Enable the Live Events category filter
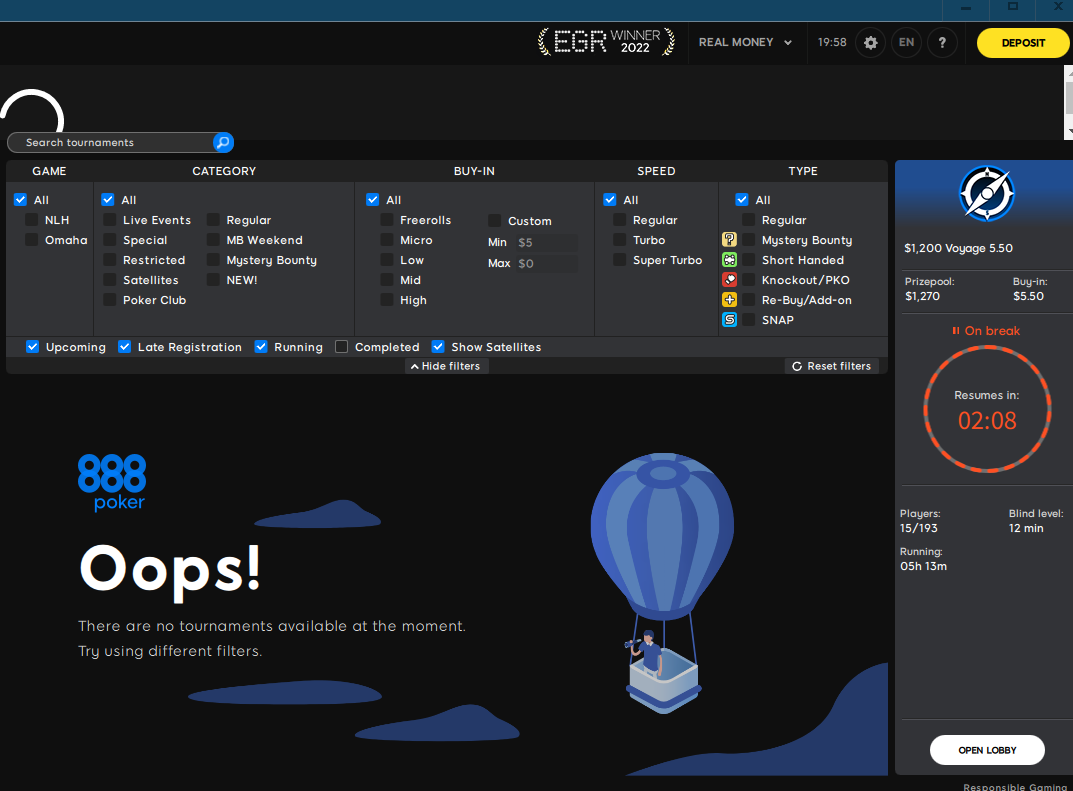 [109, 220]
